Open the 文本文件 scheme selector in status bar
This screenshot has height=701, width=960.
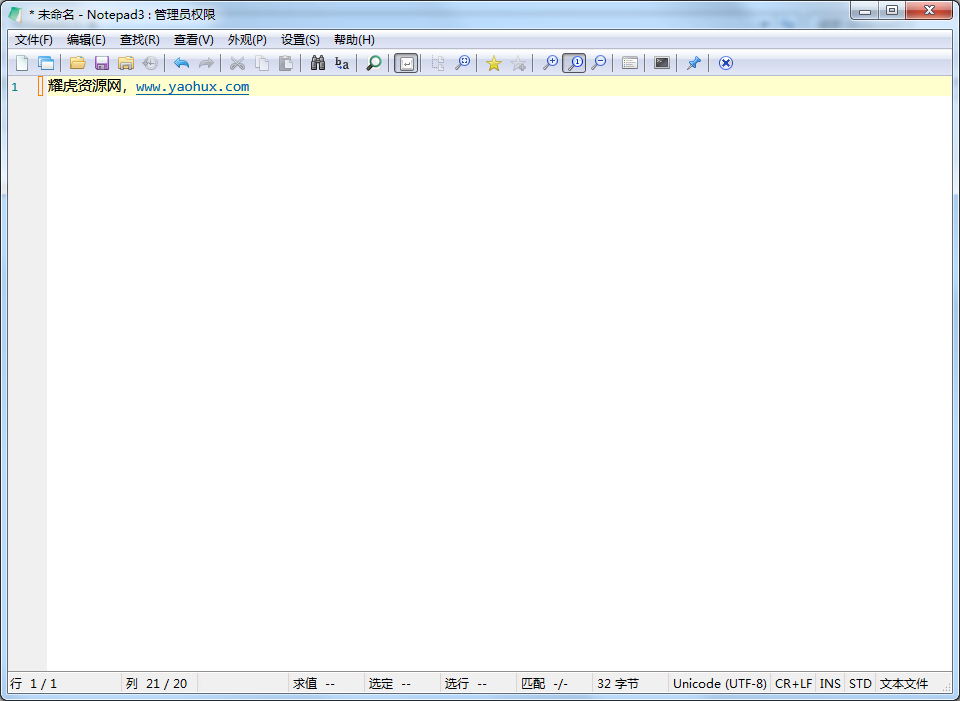tap(904, 684)
